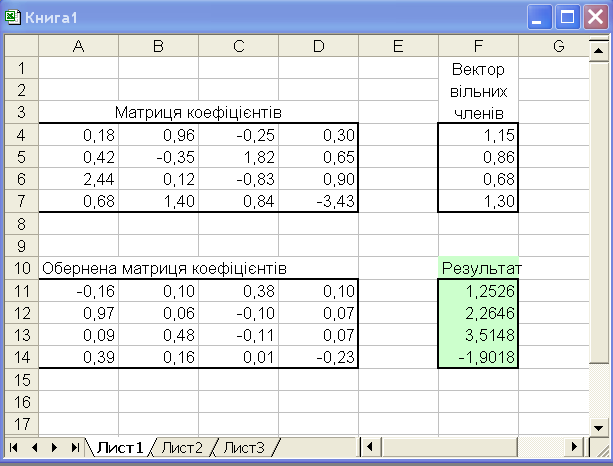Select cell with value 0,86

479,157
